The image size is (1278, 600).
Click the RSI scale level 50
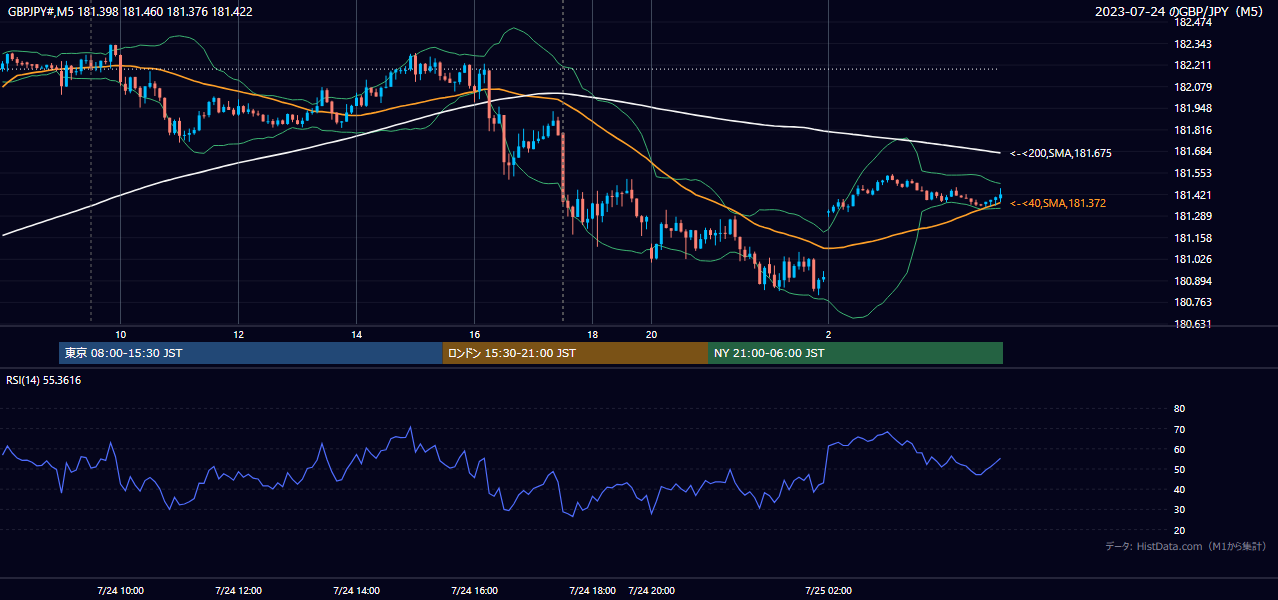[x=1179, y=469]
